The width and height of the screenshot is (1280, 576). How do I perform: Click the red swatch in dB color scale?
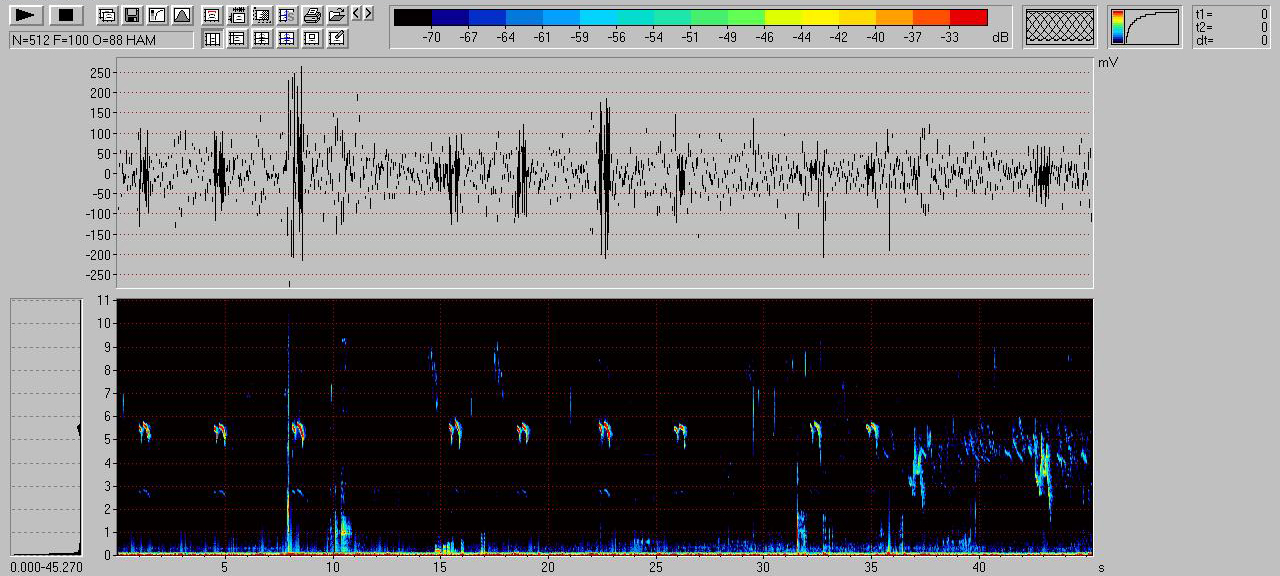(x=968, y=17)
